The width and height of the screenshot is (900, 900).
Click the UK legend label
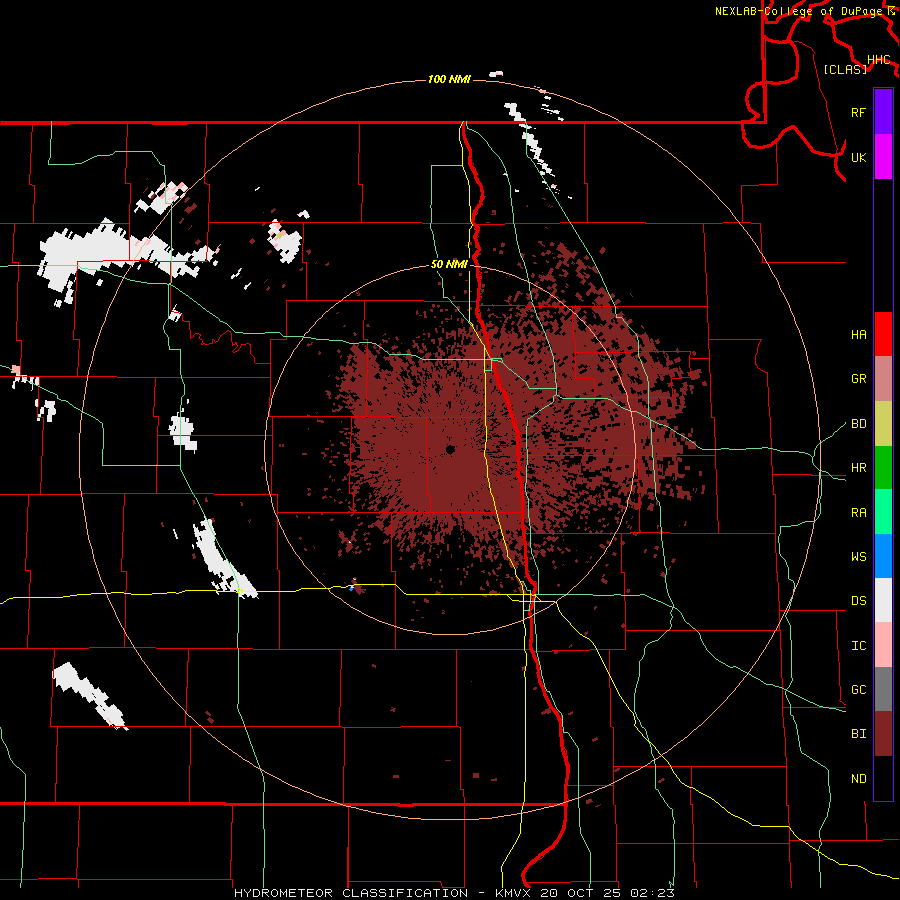858,157
